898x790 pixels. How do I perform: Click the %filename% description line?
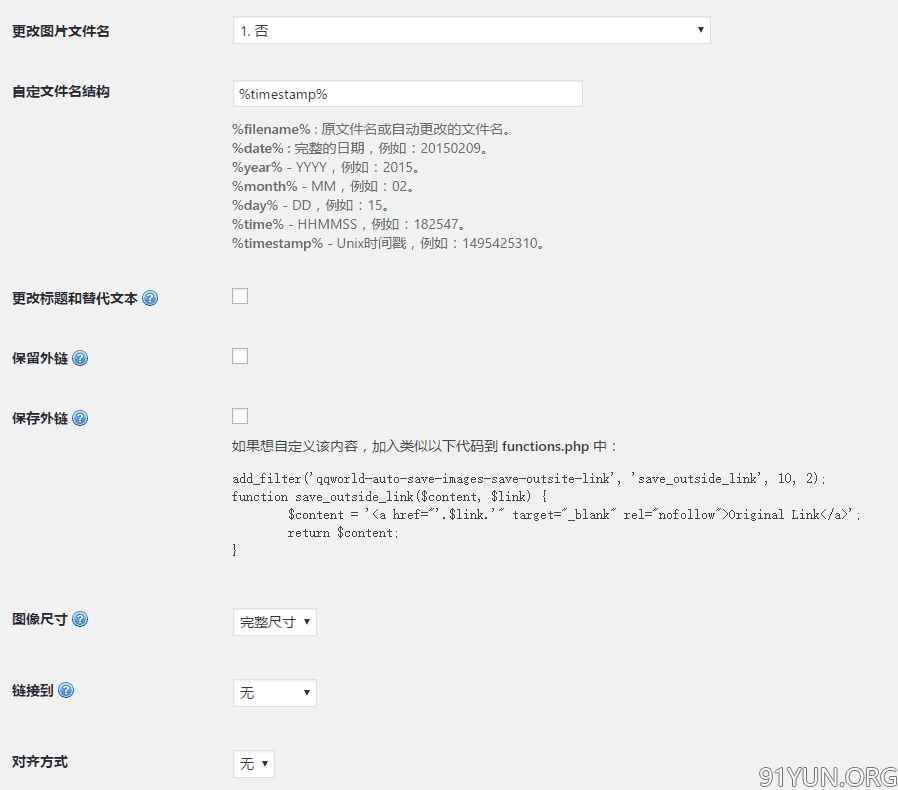pyautogui.click(x=371, y=129)
